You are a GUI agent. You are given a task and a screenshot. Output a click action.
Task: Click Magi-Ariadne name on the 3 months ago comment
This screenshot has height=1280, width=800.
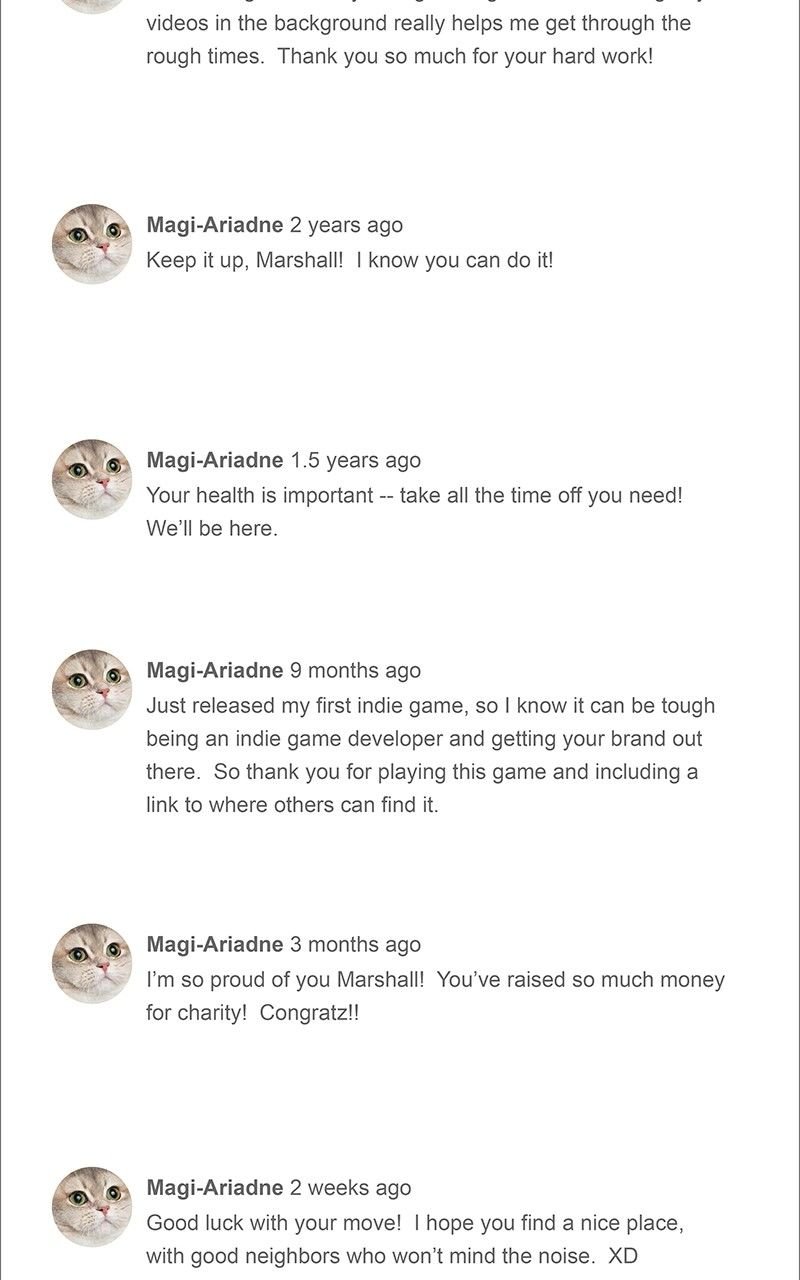click(x=215, y=944)
